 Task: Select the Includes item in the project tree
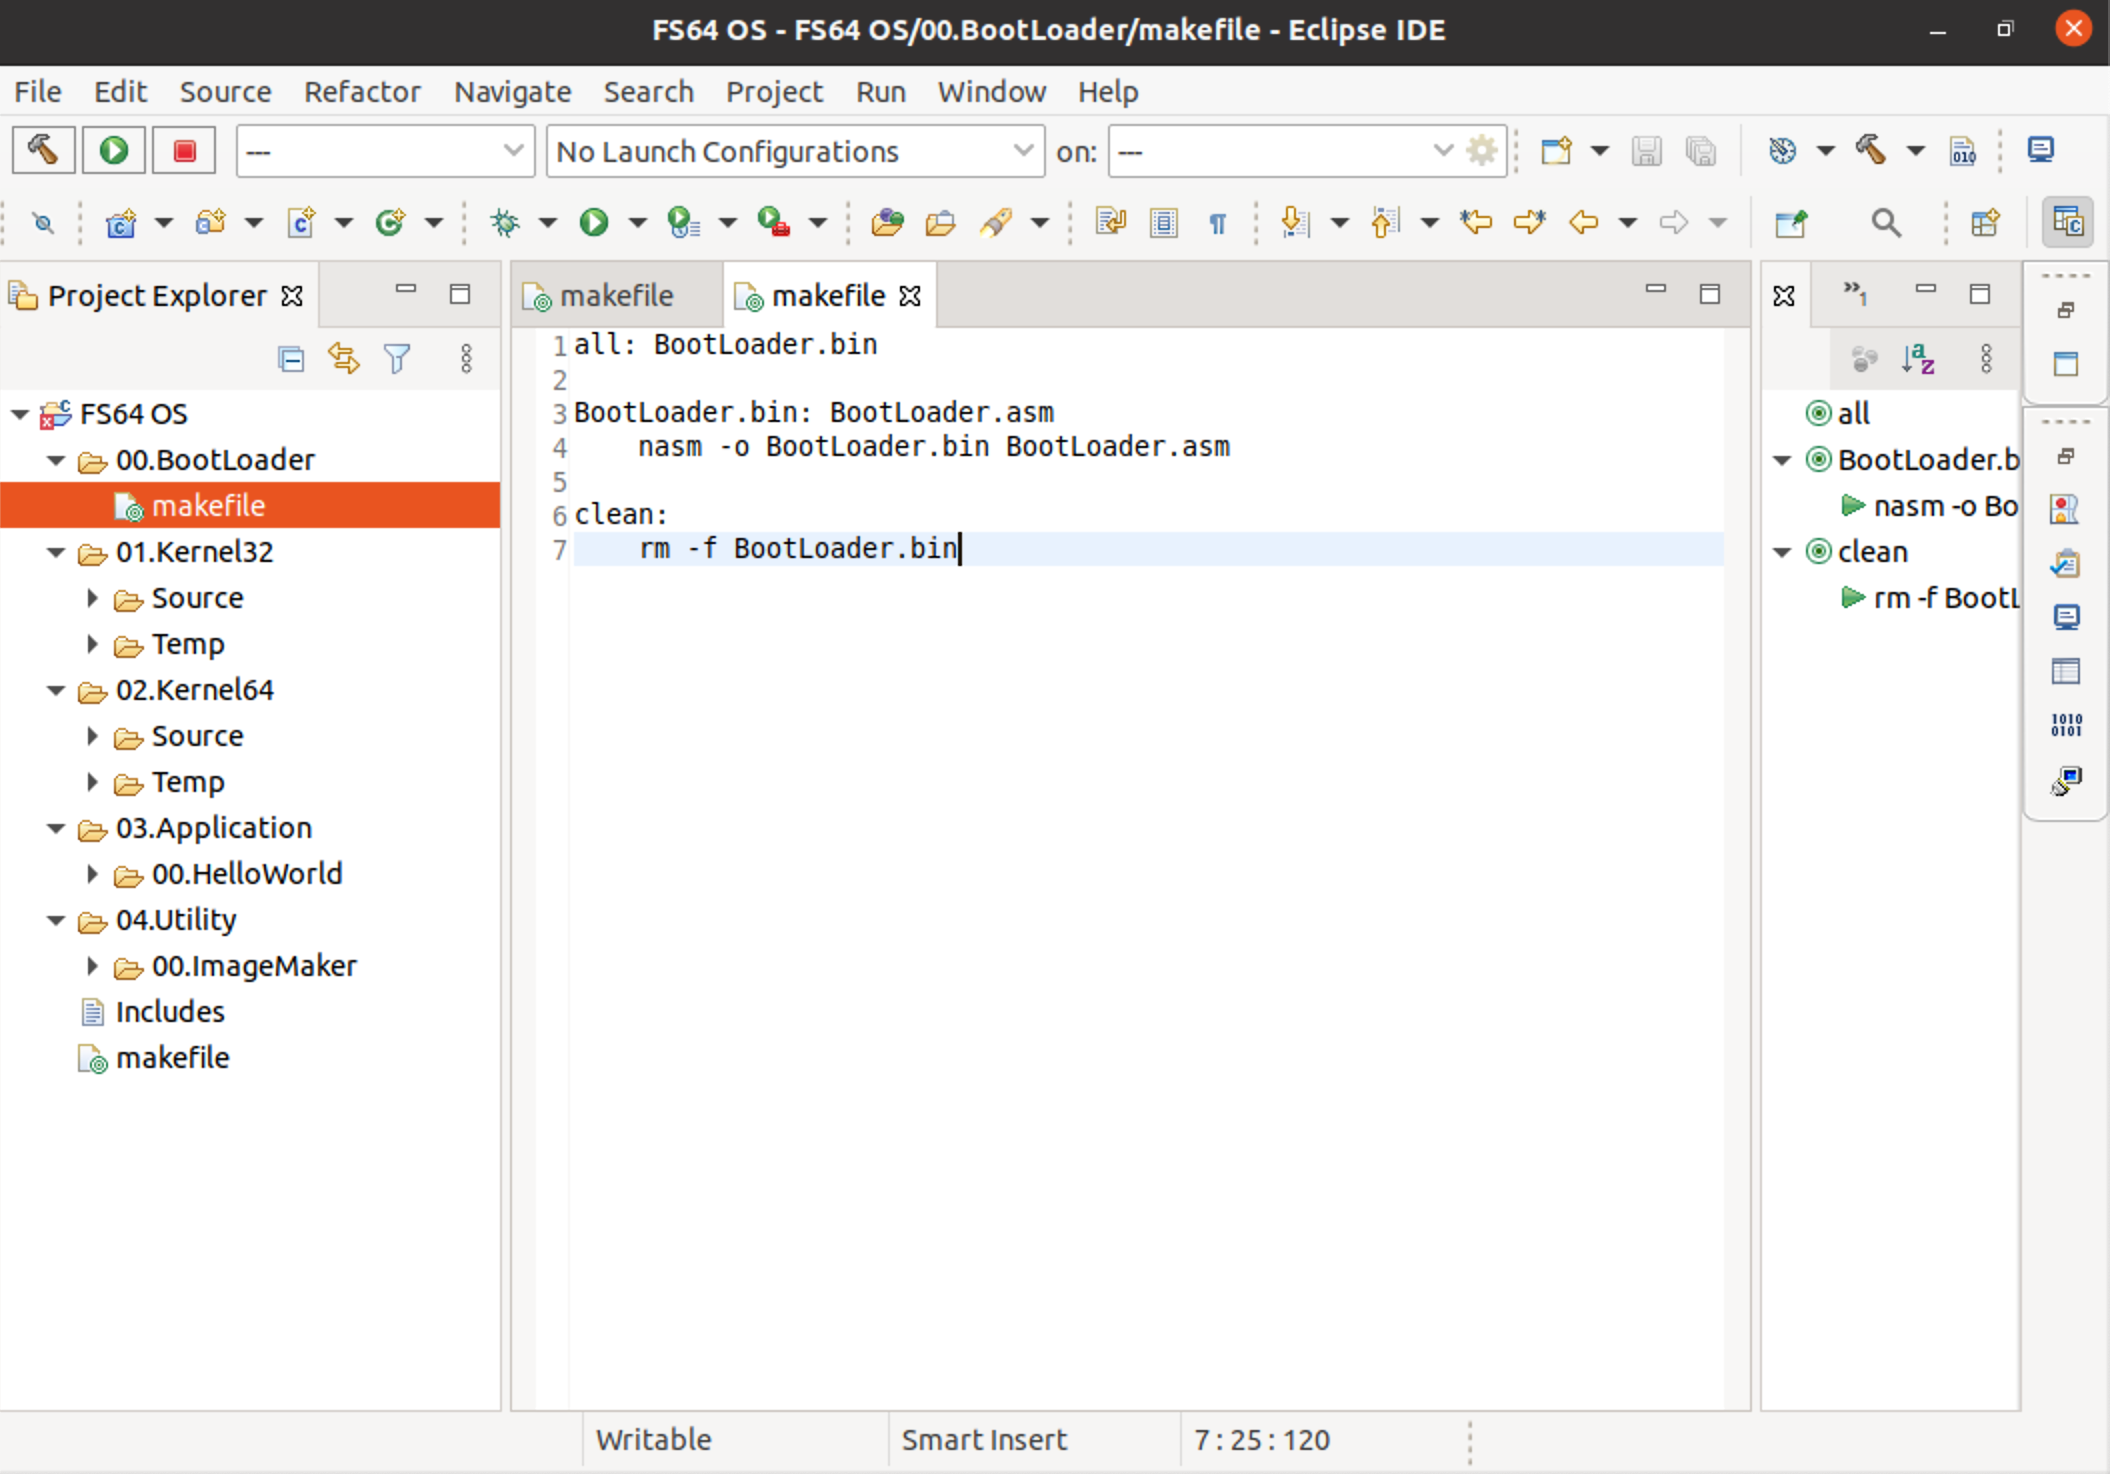click(x=169, y=1012)
